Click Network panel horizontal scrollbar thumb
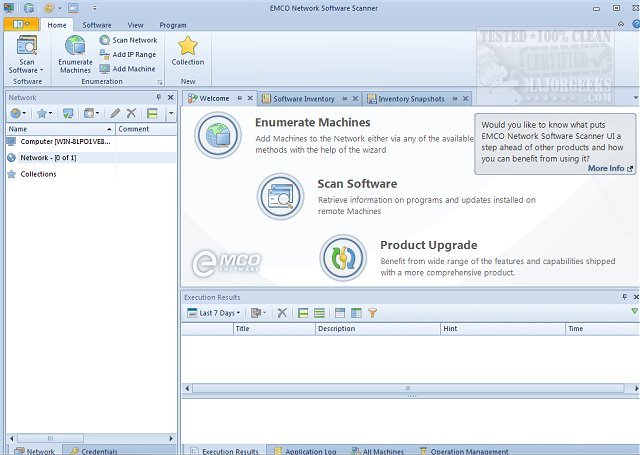Viewport: 640px width, 455px height. click(x=50, y=438)
